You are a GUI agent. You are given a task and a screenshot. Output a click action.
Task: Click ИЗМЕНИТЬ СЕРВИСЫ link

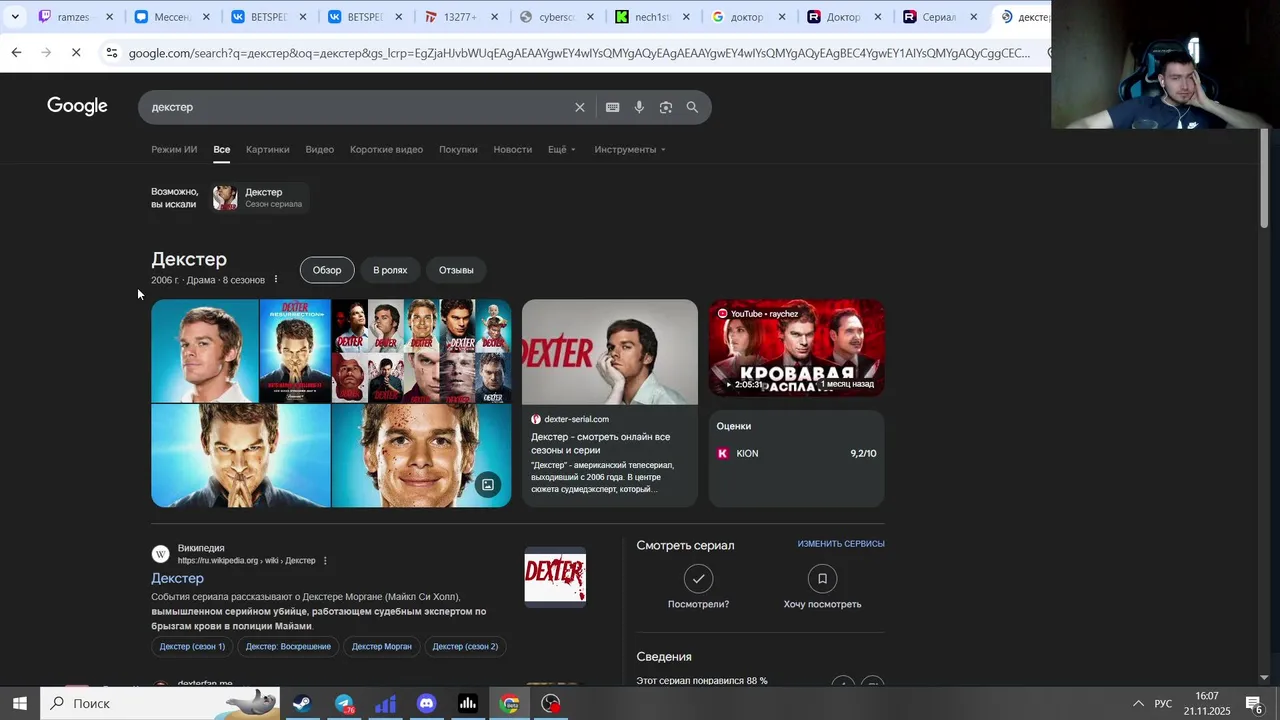[841, 544]
